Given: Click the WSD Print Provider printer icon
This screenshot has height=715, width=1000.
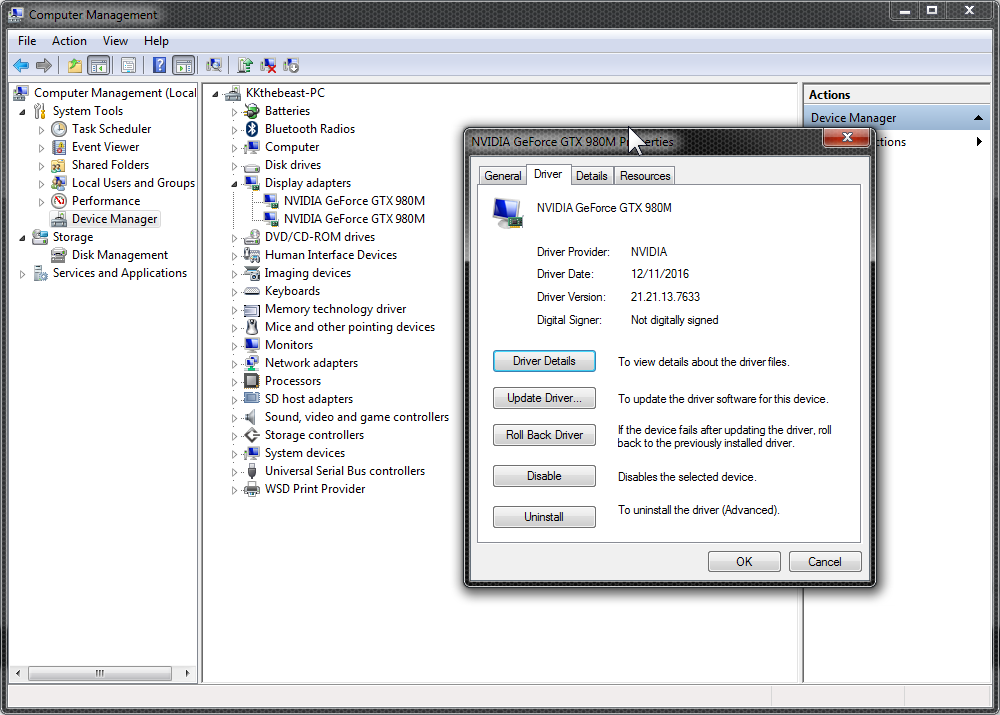Looking at the screenshot, I should (x=252, y=489).
